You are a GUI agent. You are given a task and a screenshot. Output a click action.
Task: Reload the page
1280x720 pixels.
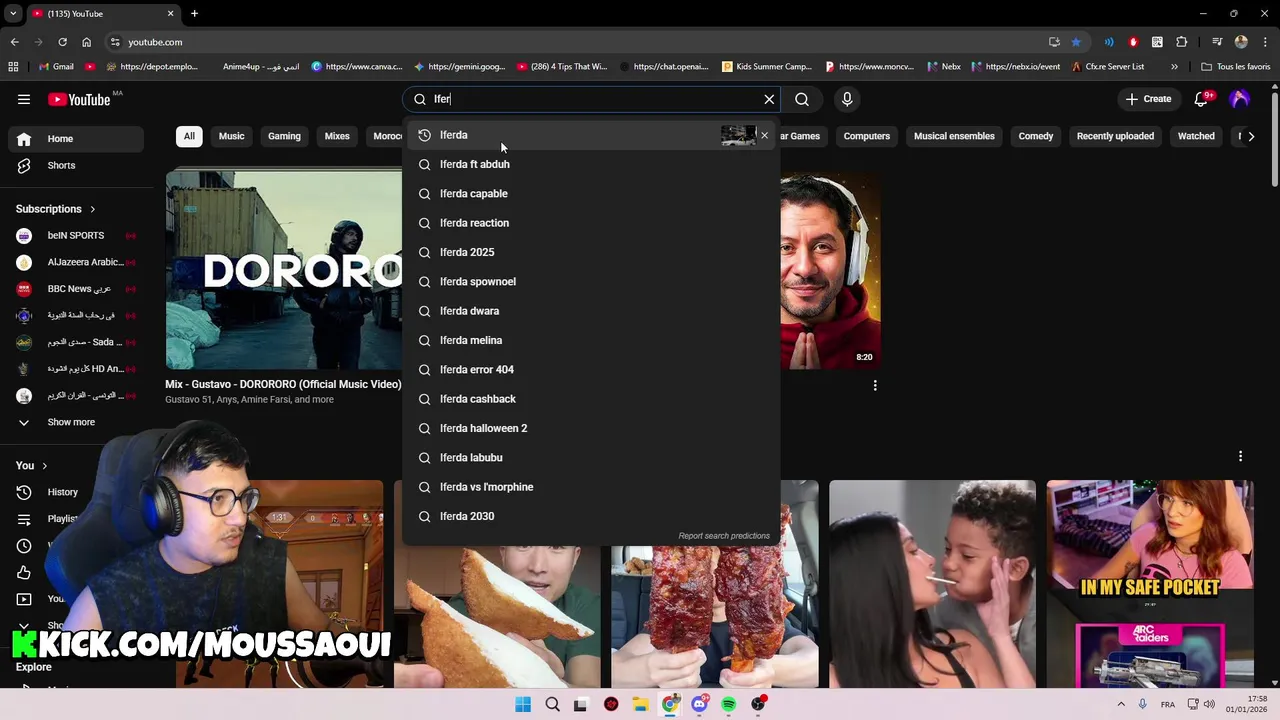(62, 42)
